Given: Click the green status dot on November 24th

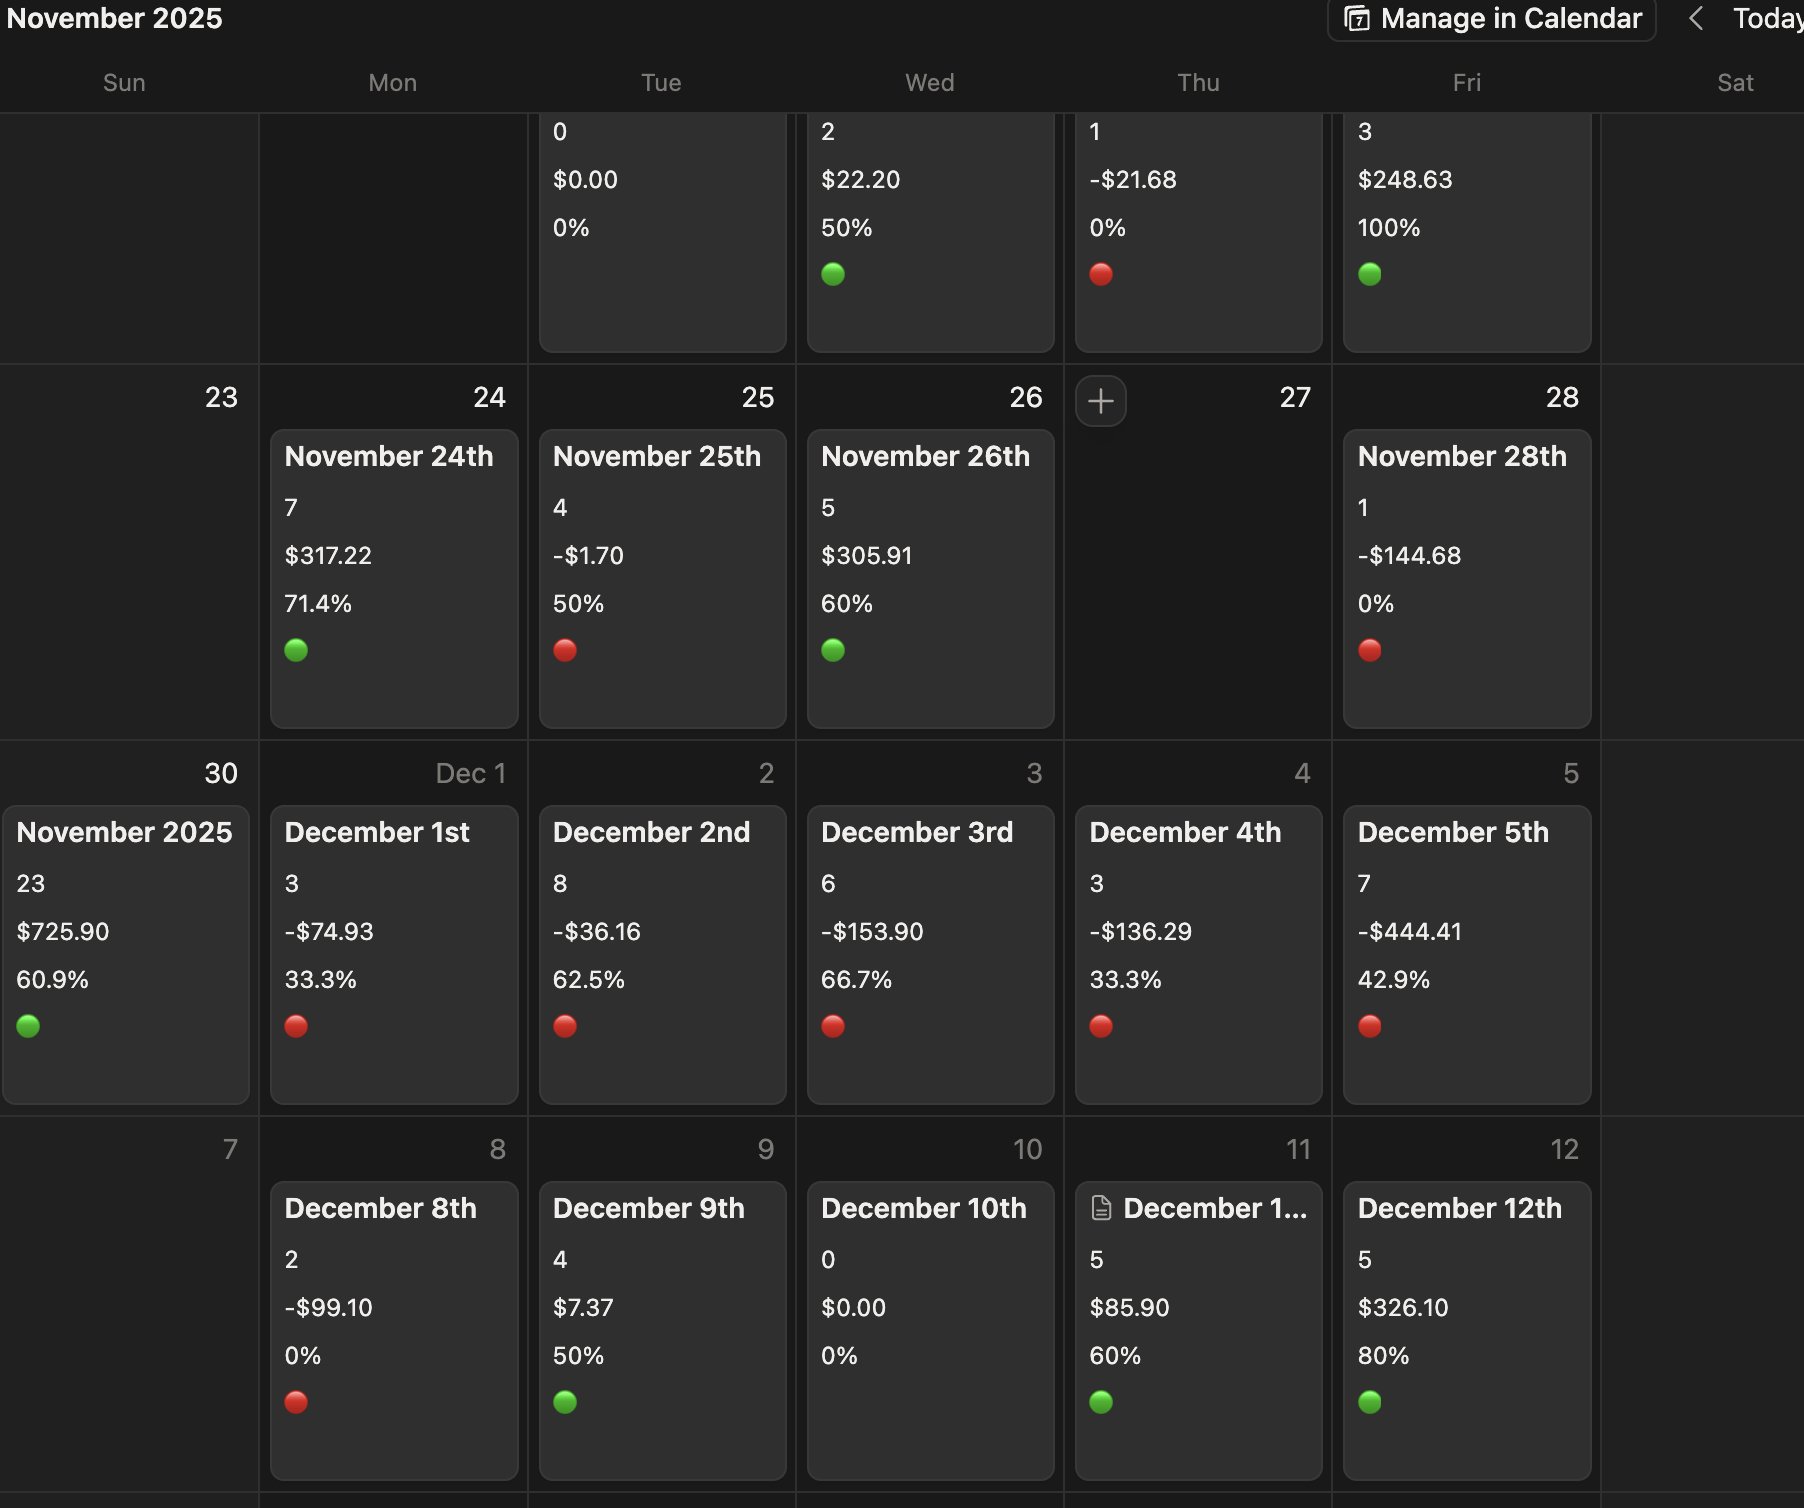Looking at the screenshot, I should (296, 650).
